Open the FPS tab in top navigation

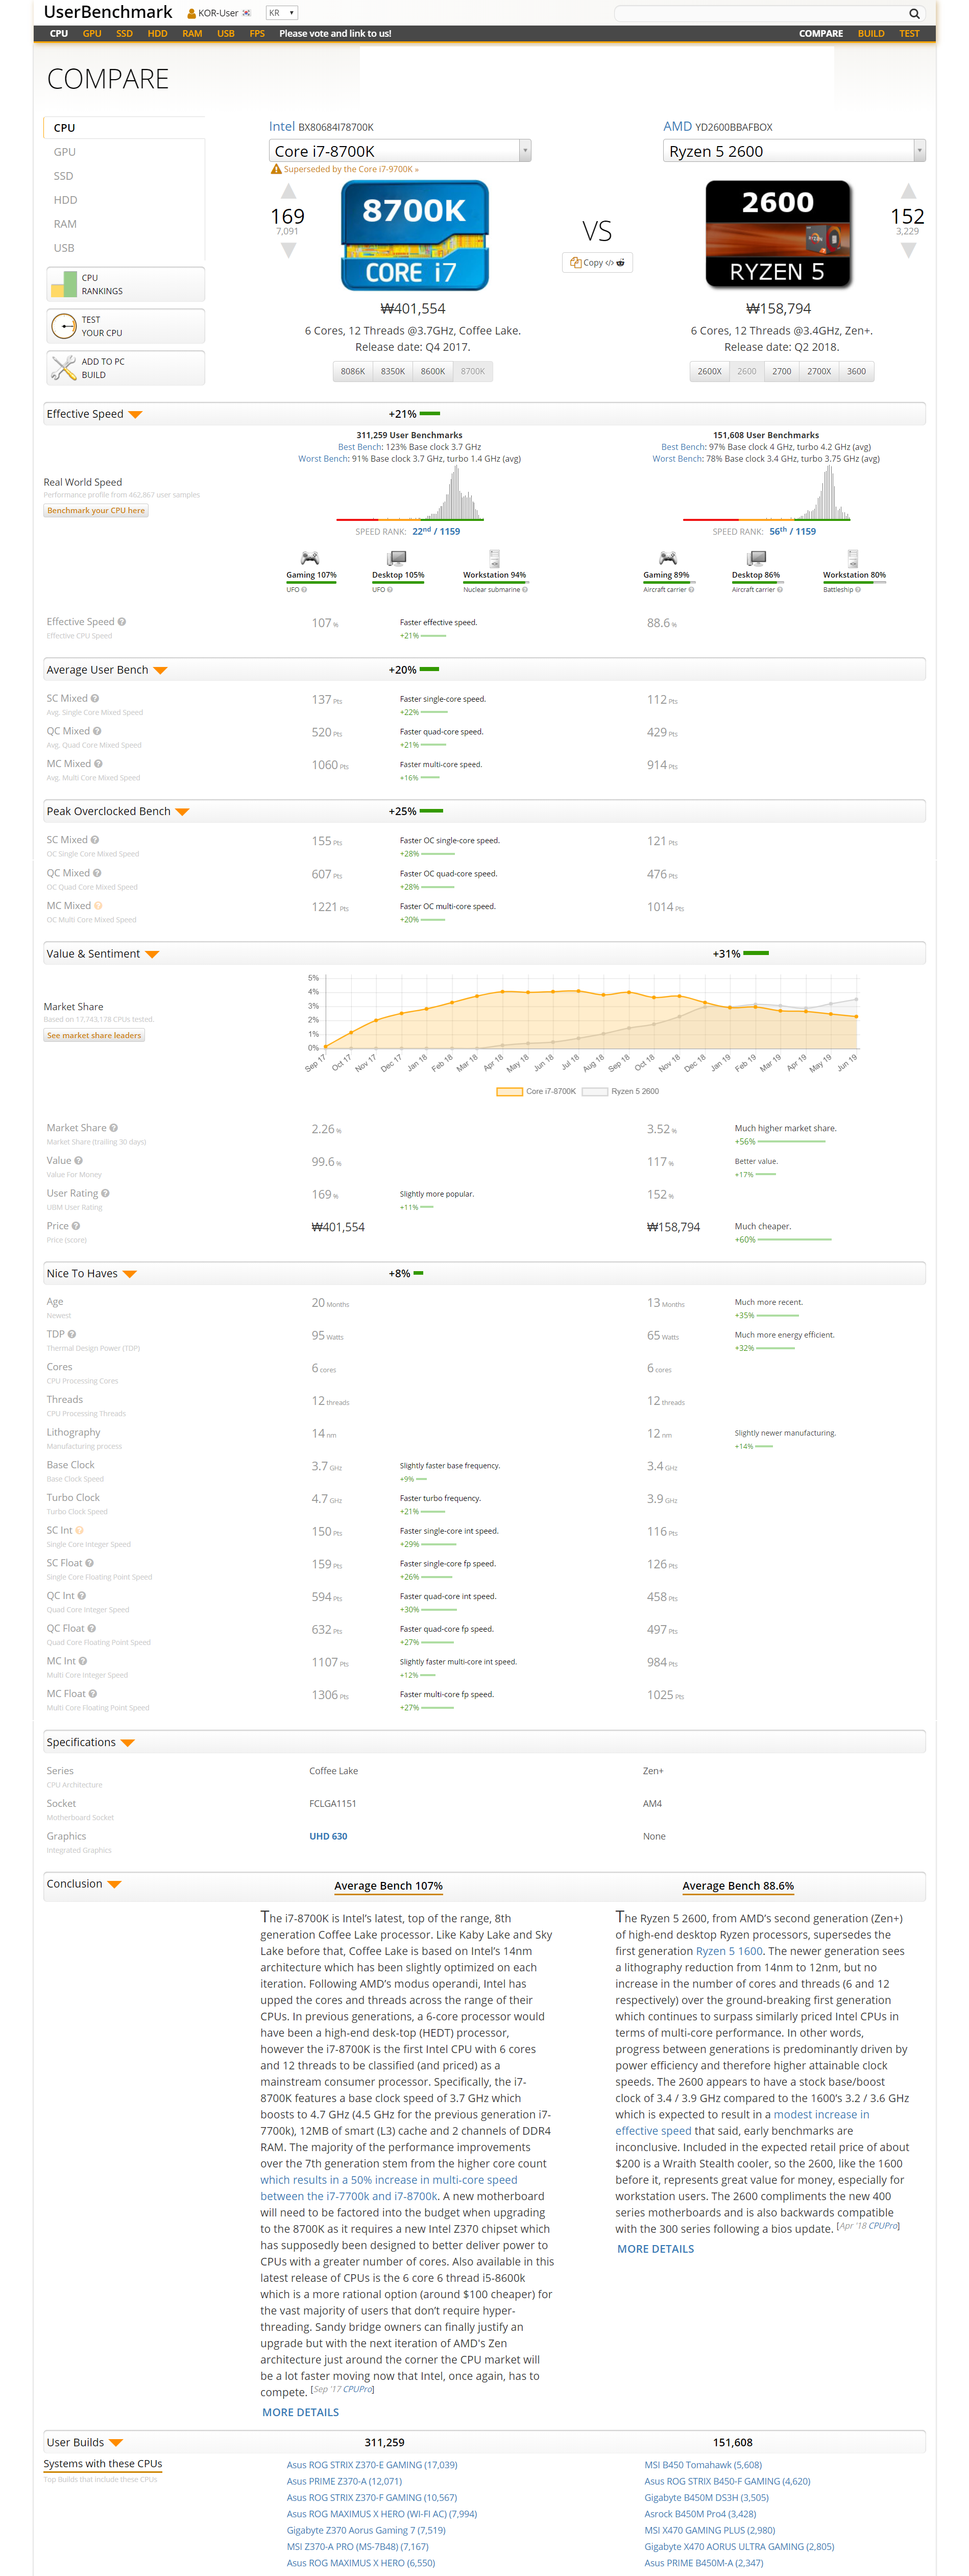pos(257,33)
